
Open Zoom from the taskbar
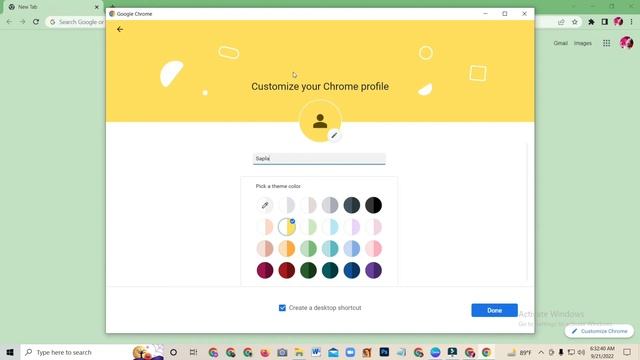point(350,352)
